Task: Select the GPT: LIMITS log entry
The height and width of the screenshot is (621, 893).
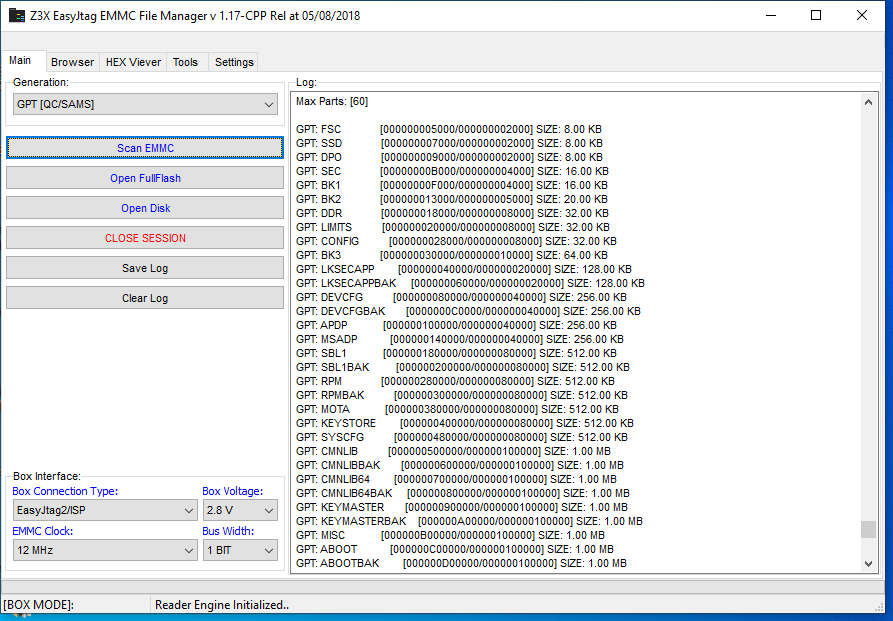Action: point(452,227)
